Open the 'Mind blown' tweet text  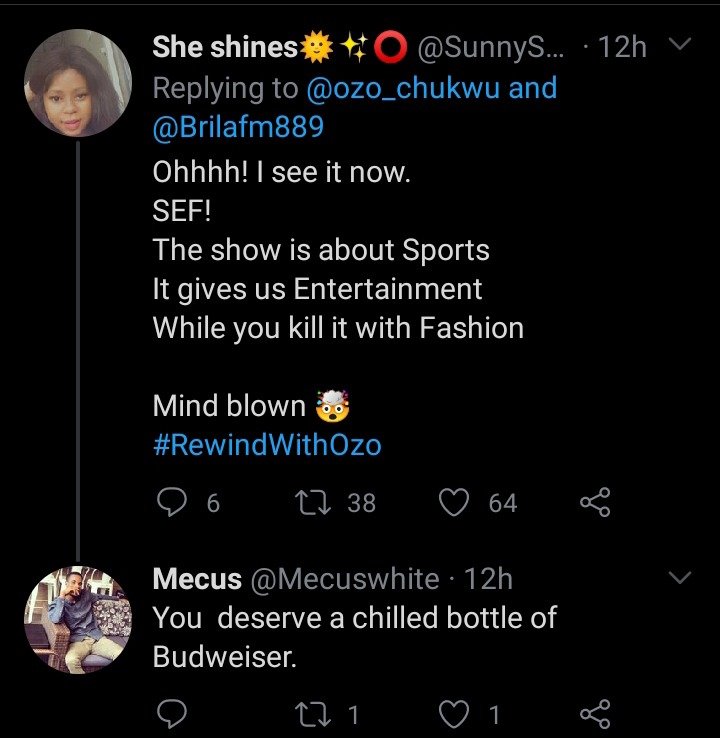coord(228,406)
